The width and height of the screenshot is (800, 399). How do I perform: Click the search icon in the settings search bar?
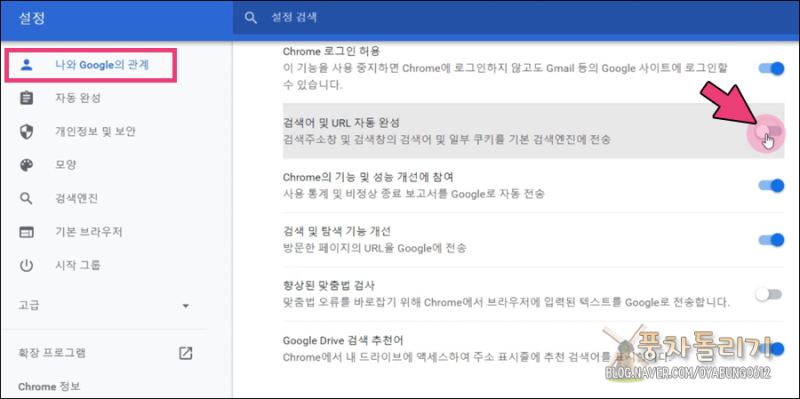(x=250, y=18)
